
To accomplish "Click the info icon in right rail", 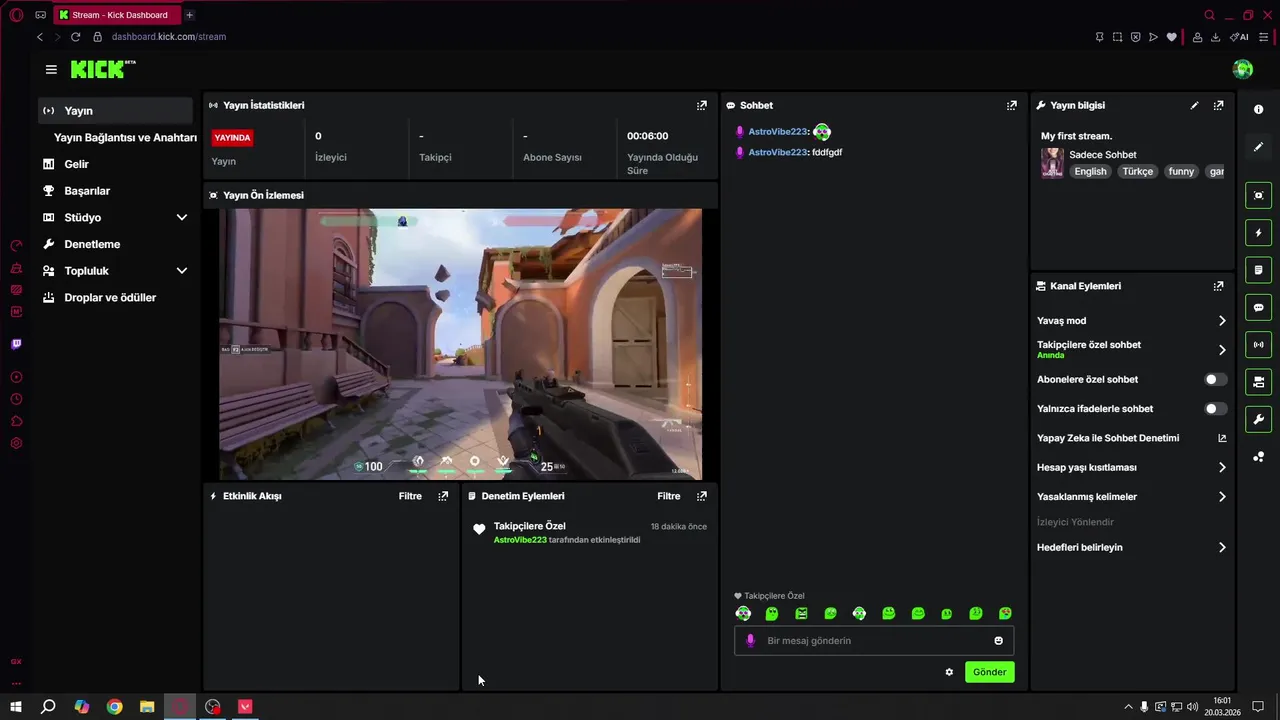I will 1258,109.
